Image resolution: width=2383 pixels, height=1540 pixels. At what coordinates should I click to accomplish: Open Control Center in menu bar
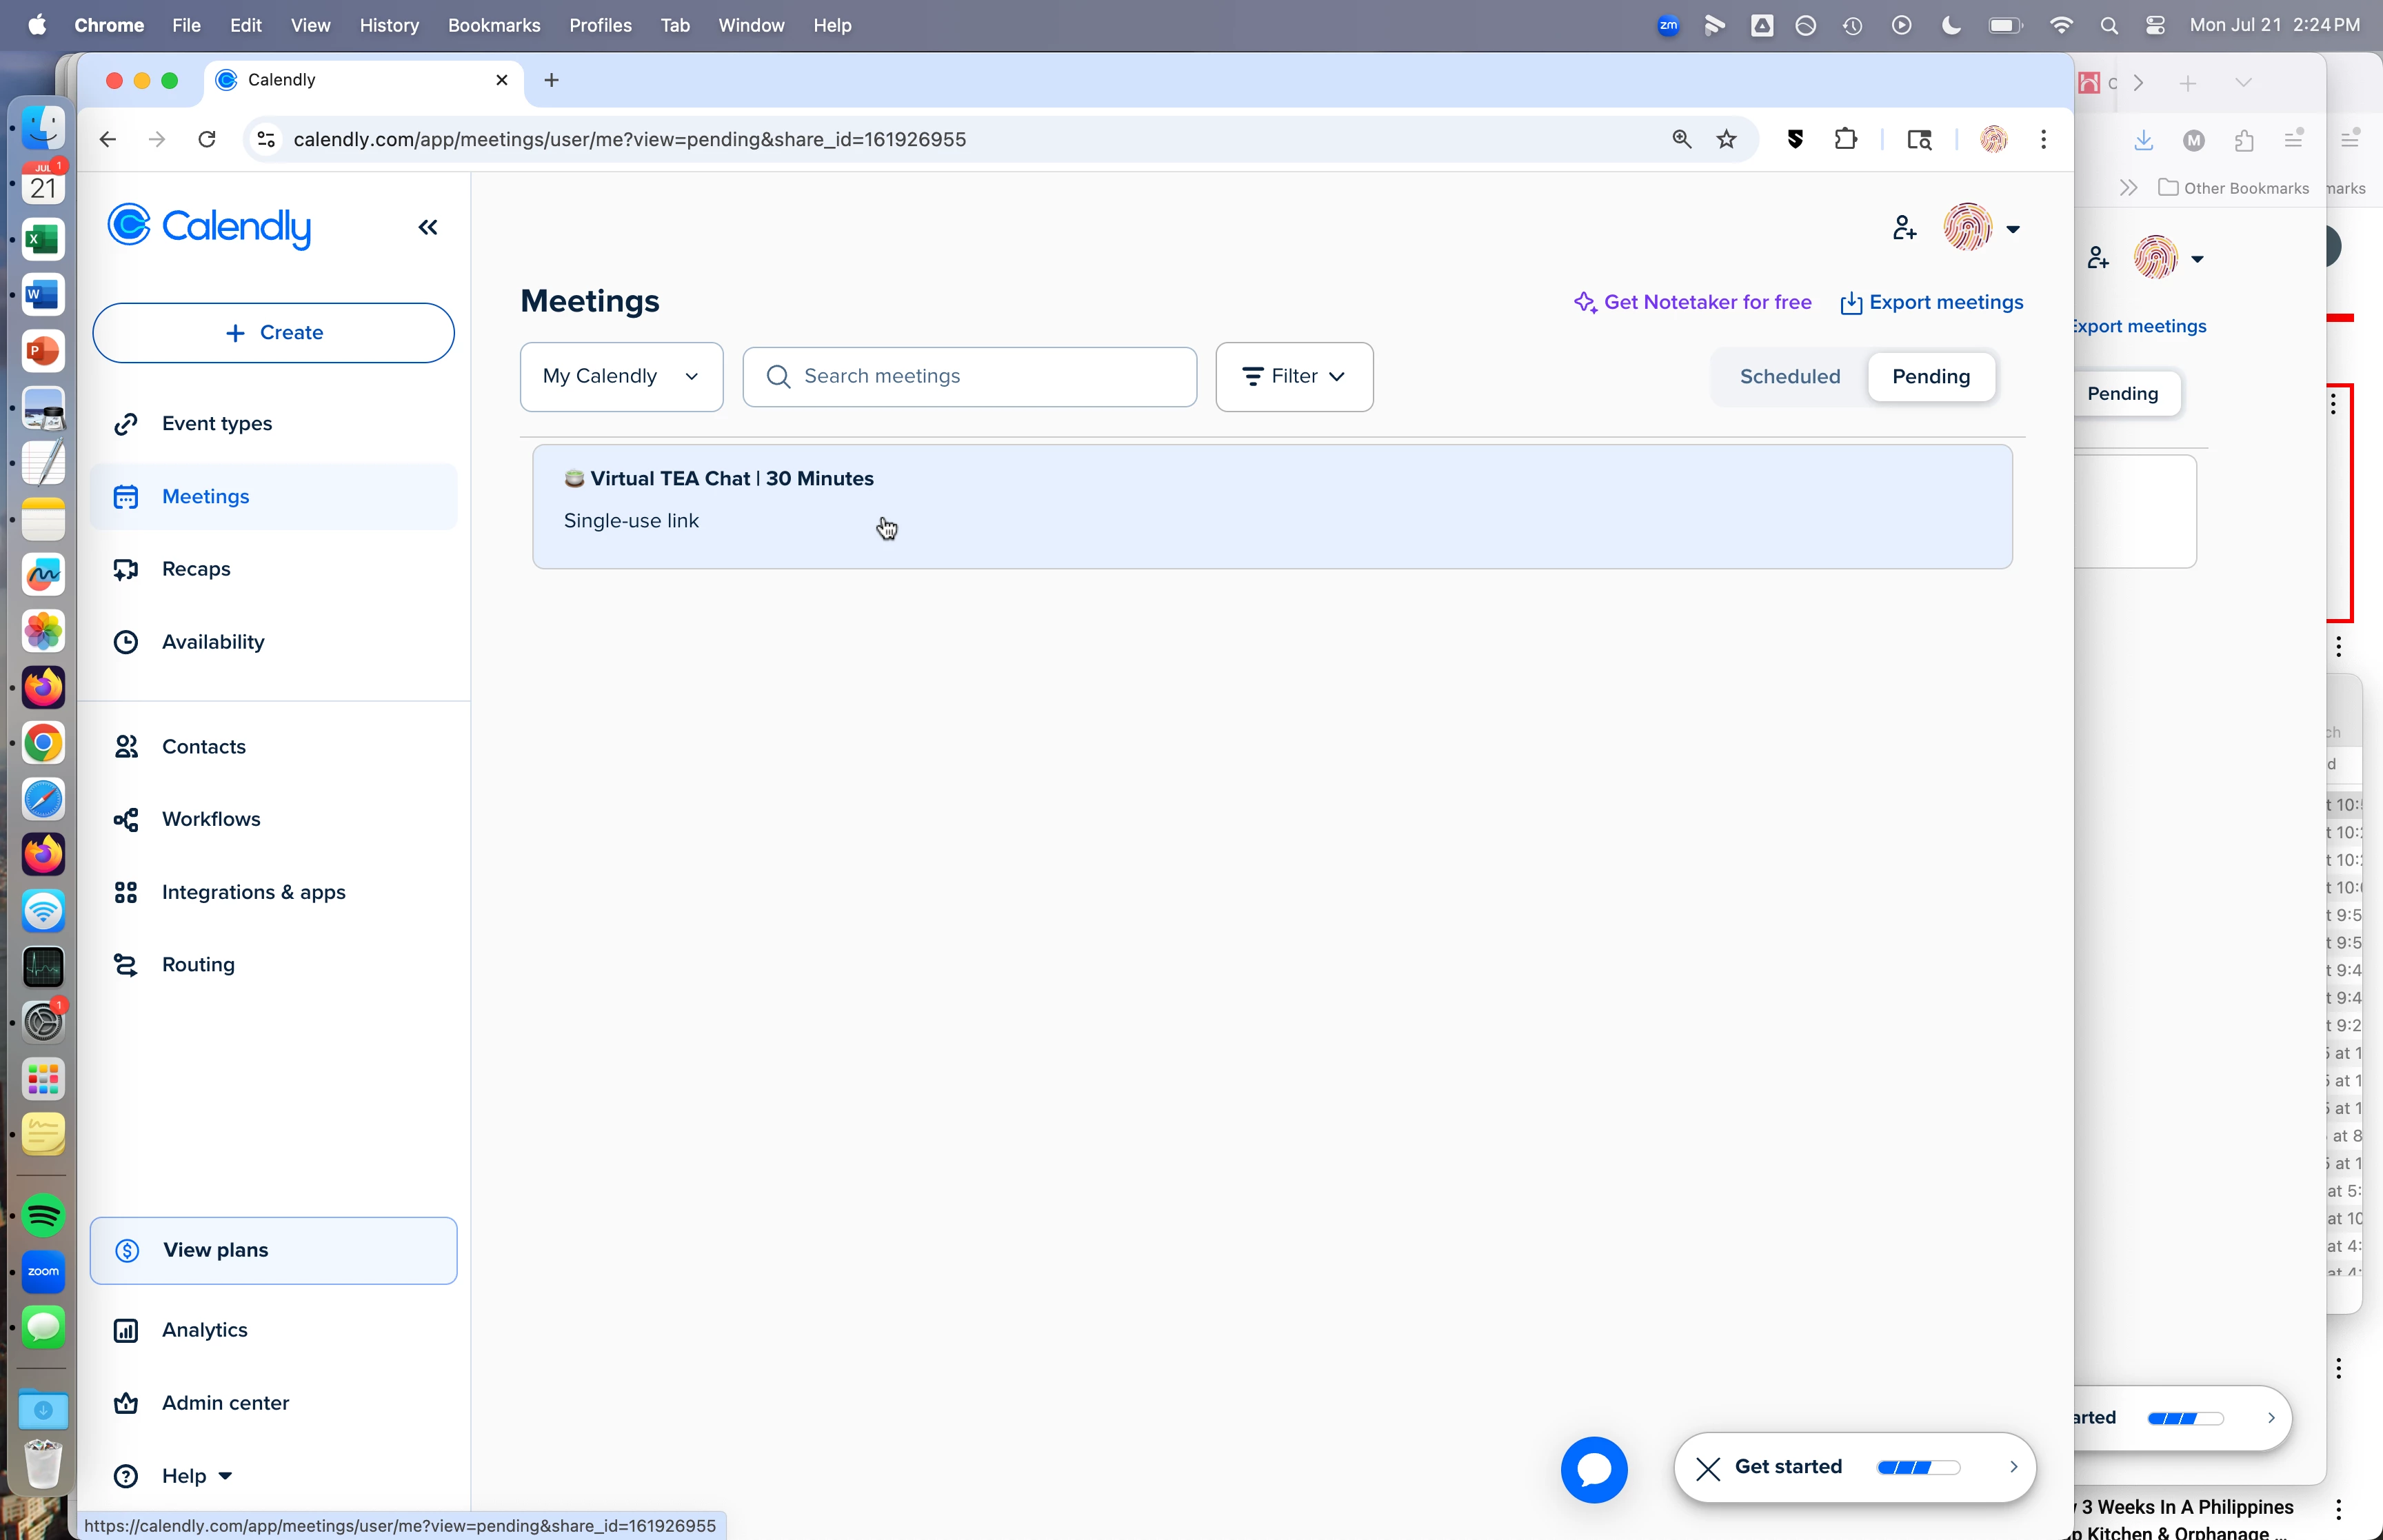(2155, 25)
